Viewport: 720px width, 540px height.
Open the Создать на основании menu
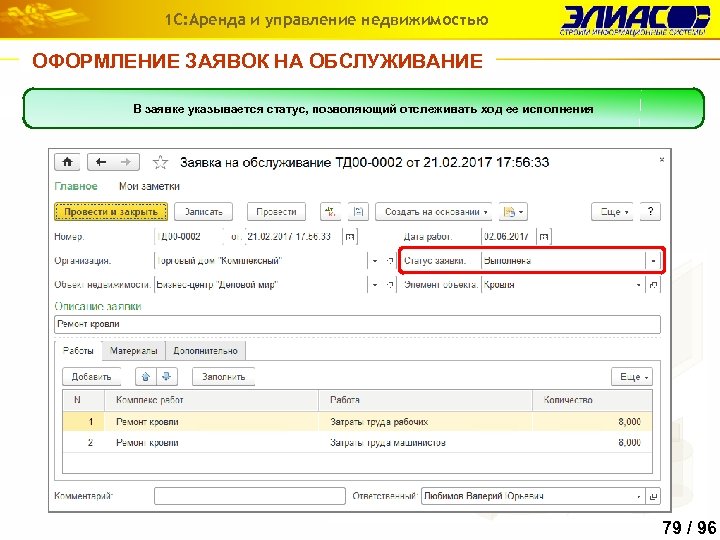[433, 212]
